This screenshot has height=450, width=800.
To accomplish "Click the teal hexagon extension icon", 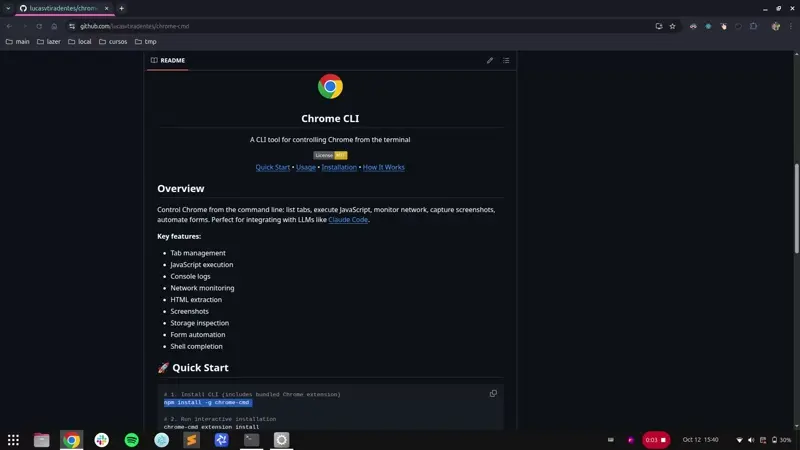I will [x=708, y=26].
